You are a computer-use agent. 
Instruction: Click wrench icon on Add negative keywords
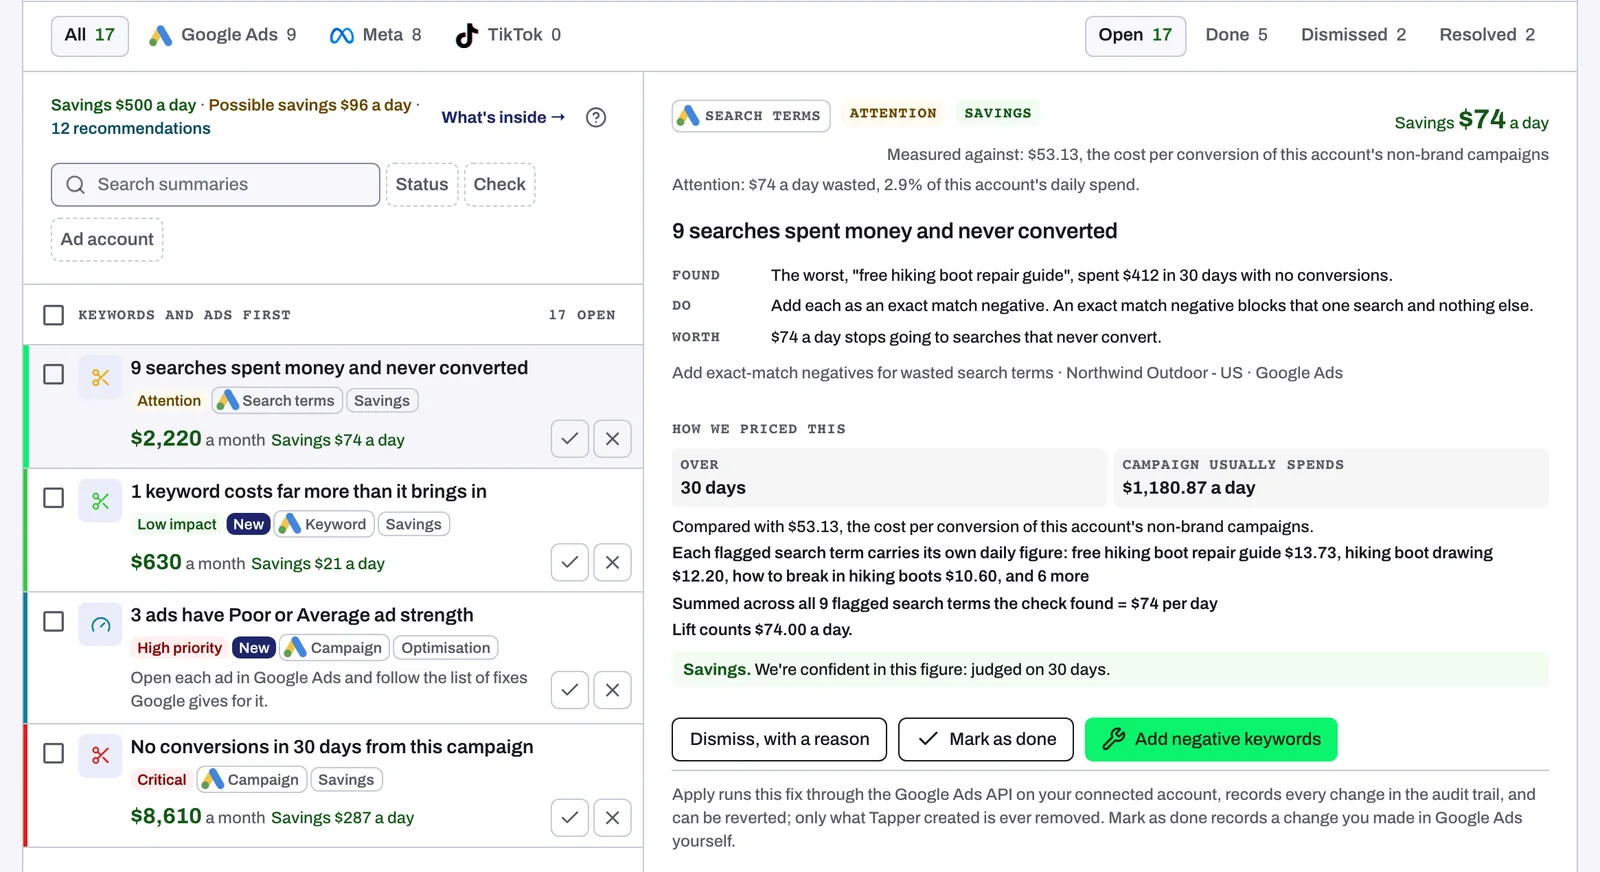point(1114,739)
